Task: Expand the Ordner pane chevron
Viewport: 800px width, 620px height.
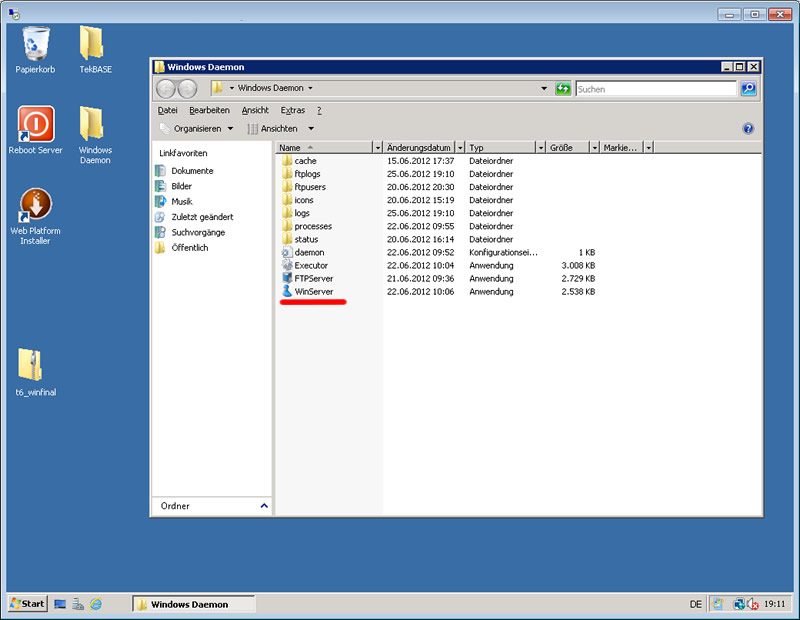Action: tap(264, 506)
